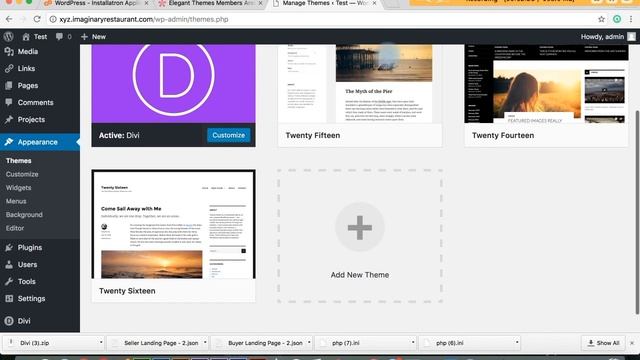Open the comments bubble in admin bar
The height and width of the screenshot is (360, 640).
(59, 37)
